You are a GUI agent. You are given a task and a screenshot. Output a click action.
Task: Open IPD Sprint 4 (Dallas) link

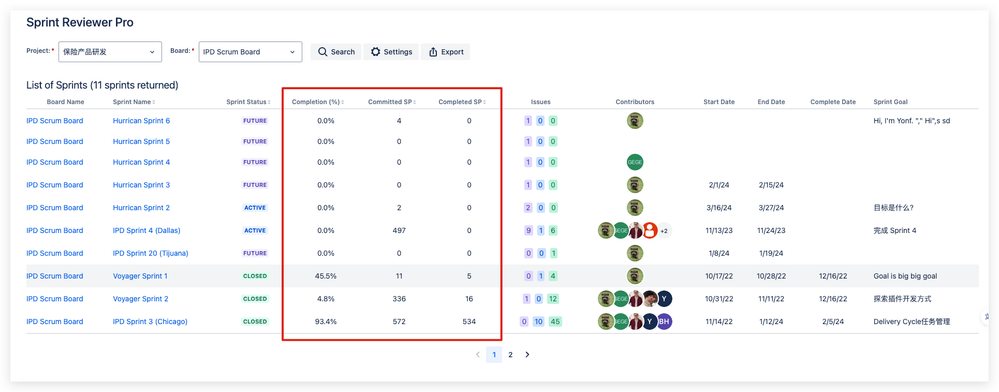pyautogui.click(x=147, y=231)
